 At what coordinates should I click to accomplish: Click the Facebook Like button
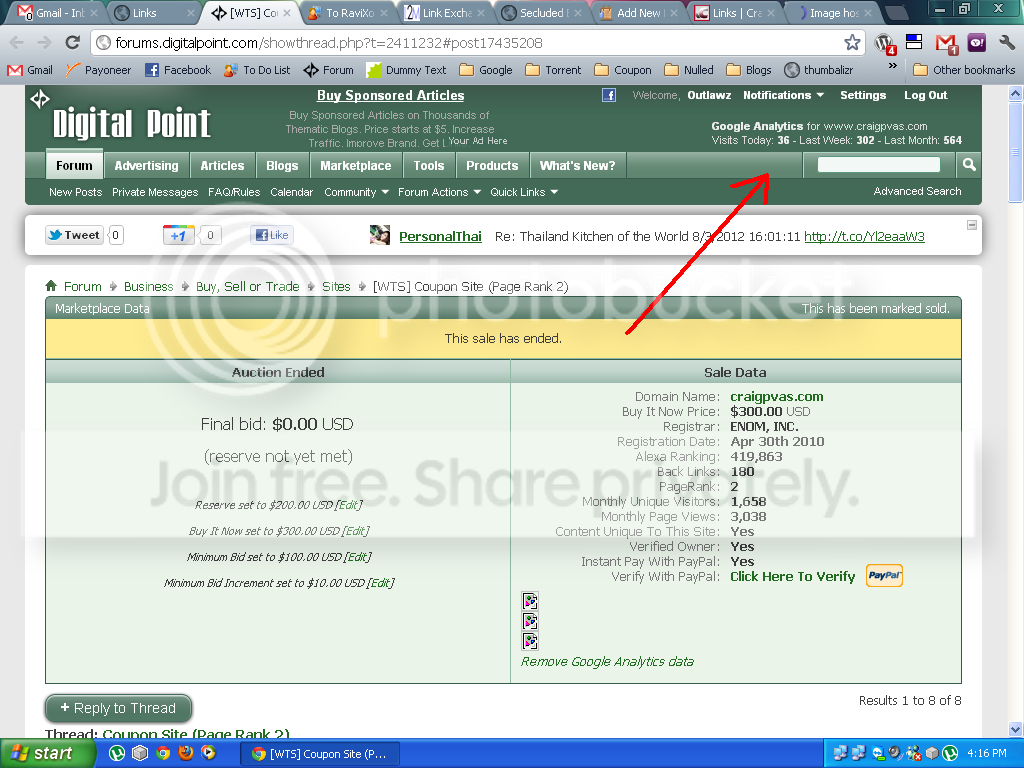[272, 235]
